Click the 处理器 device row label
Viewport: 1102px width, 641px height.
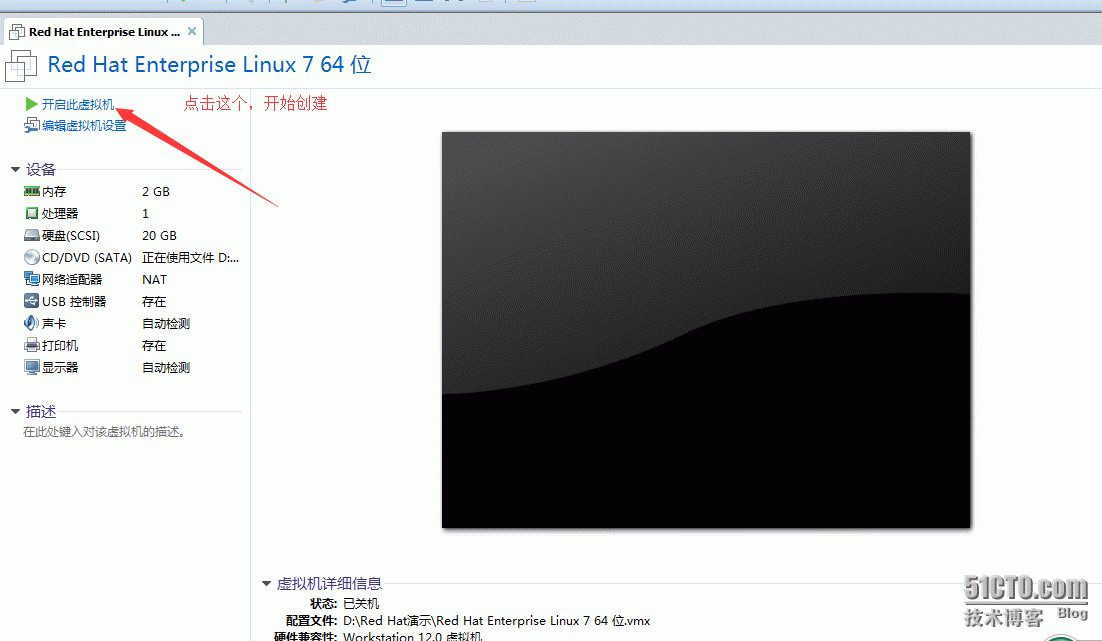point(60,214)
